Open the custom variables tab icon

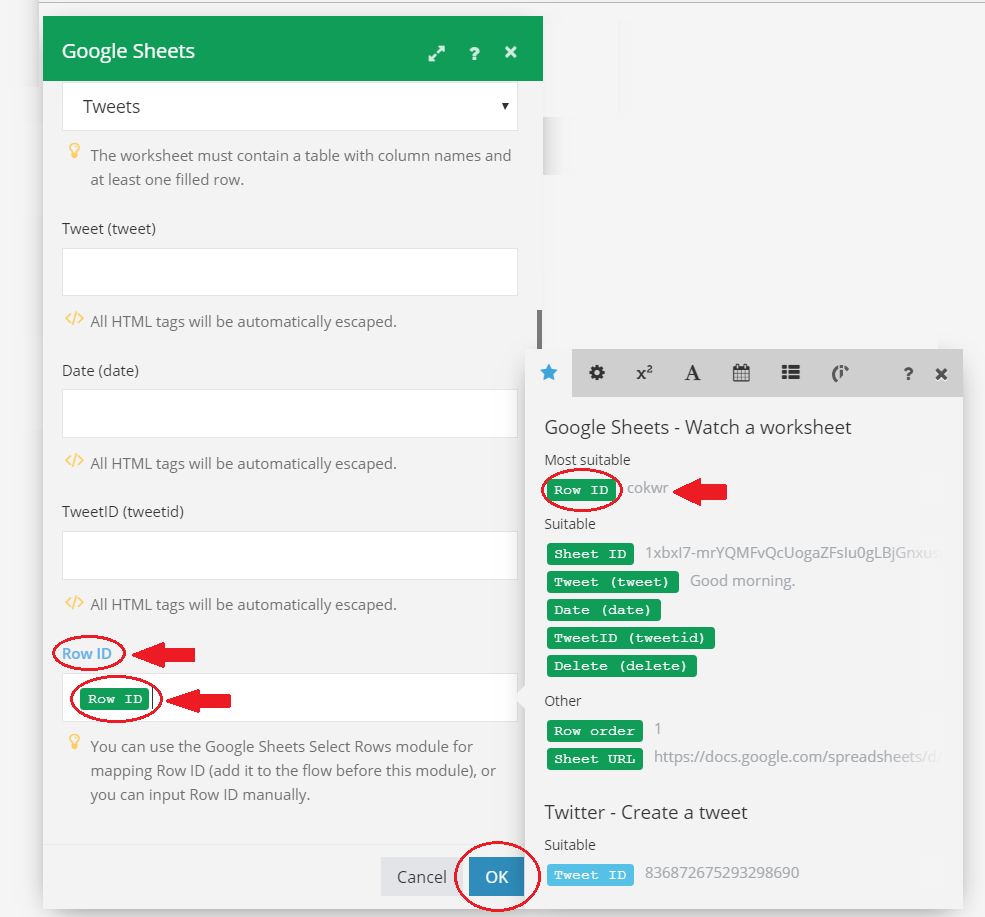pos(840,373)
